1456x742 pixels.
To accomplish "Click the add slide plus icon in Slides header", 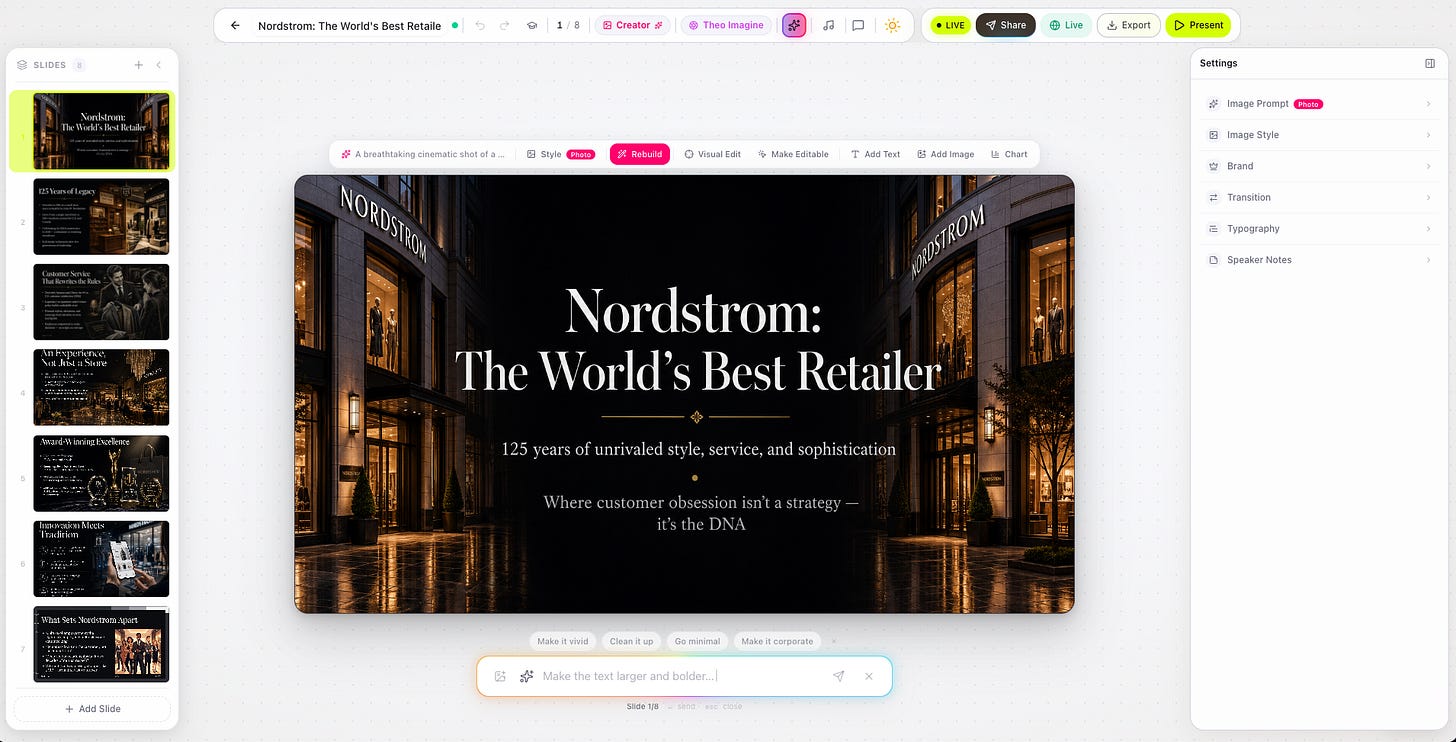I will (x=139, y=65).
